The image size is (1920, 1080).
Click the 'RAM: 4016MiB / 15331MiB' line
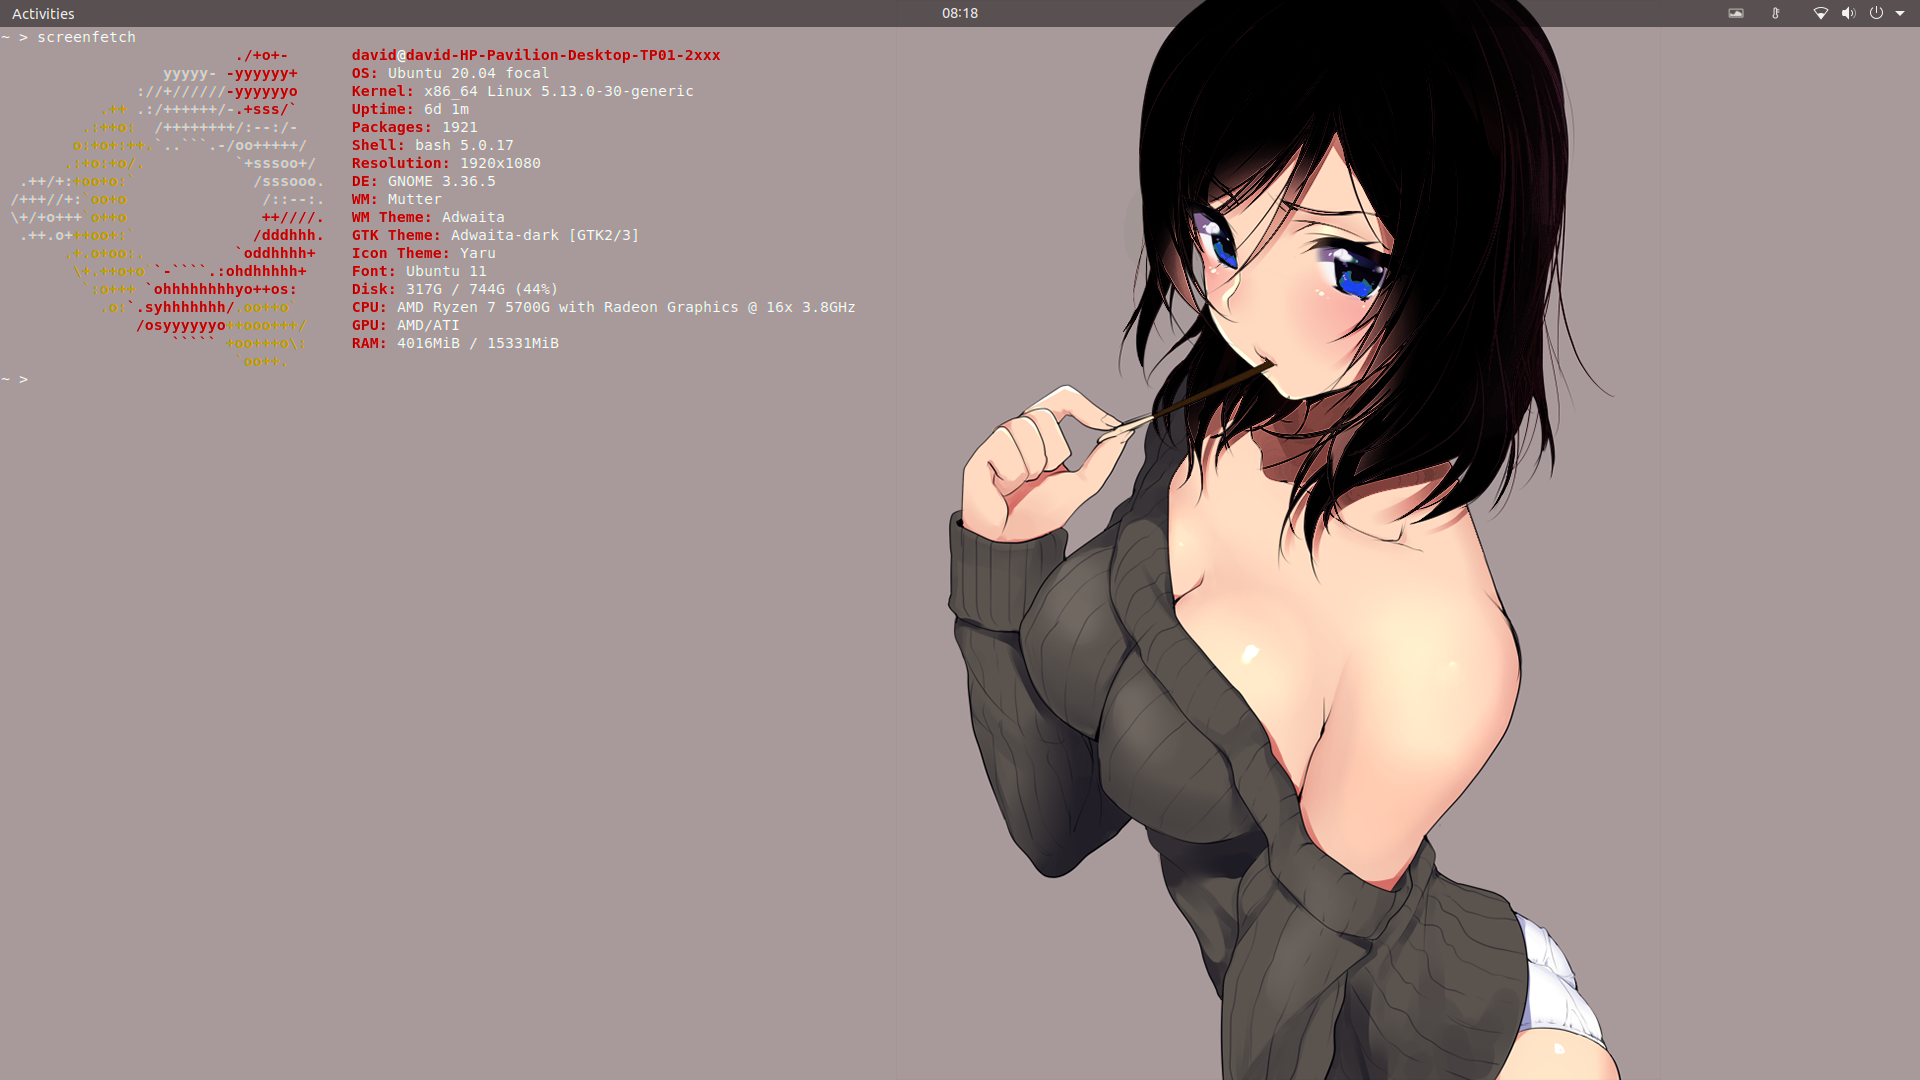(455, 343)
